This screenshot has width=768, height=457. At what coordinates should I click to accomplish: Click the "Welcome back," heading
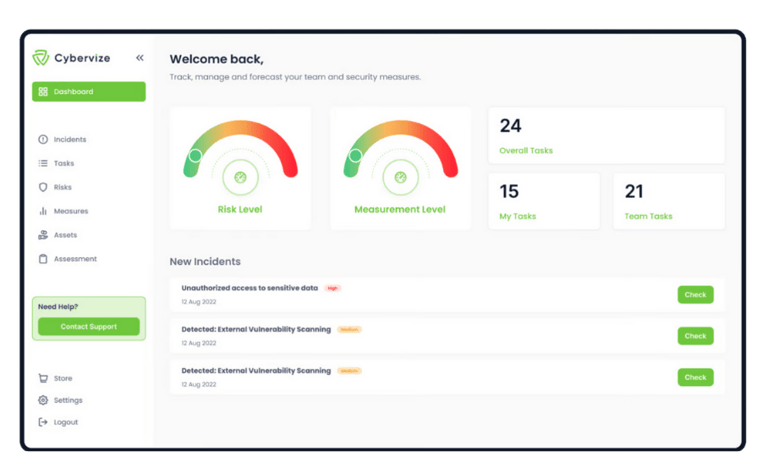point(216,59)
